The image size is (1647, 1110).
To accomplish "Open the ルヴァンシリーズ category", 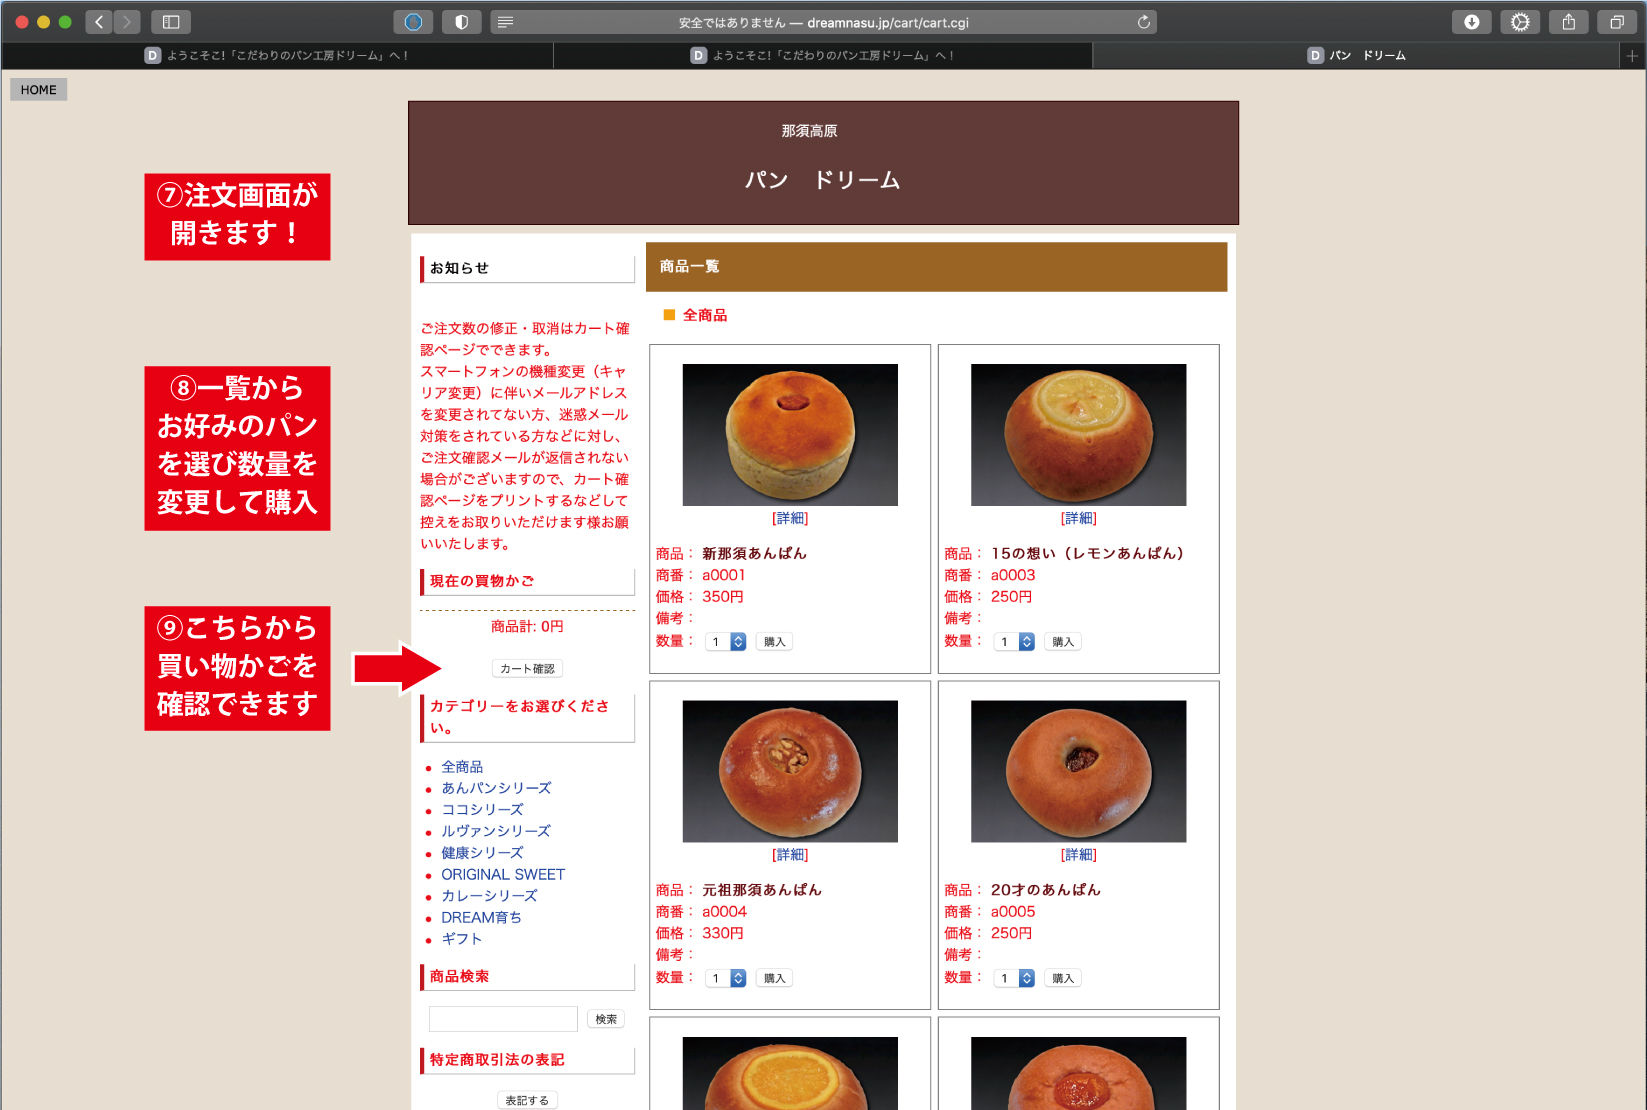I will click(496, 831).
